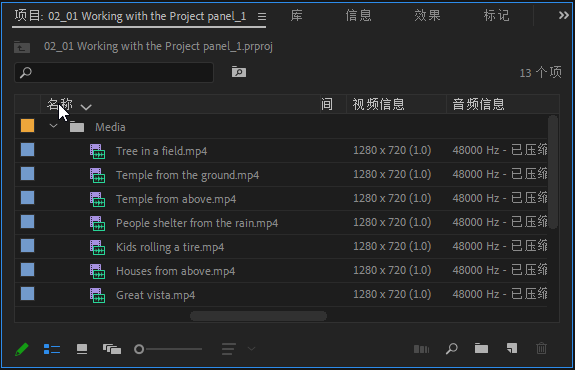Click the clip icon of Temple from the ground.mp4
This screenshot has height=370, width=575.
[x=98, y=175]
